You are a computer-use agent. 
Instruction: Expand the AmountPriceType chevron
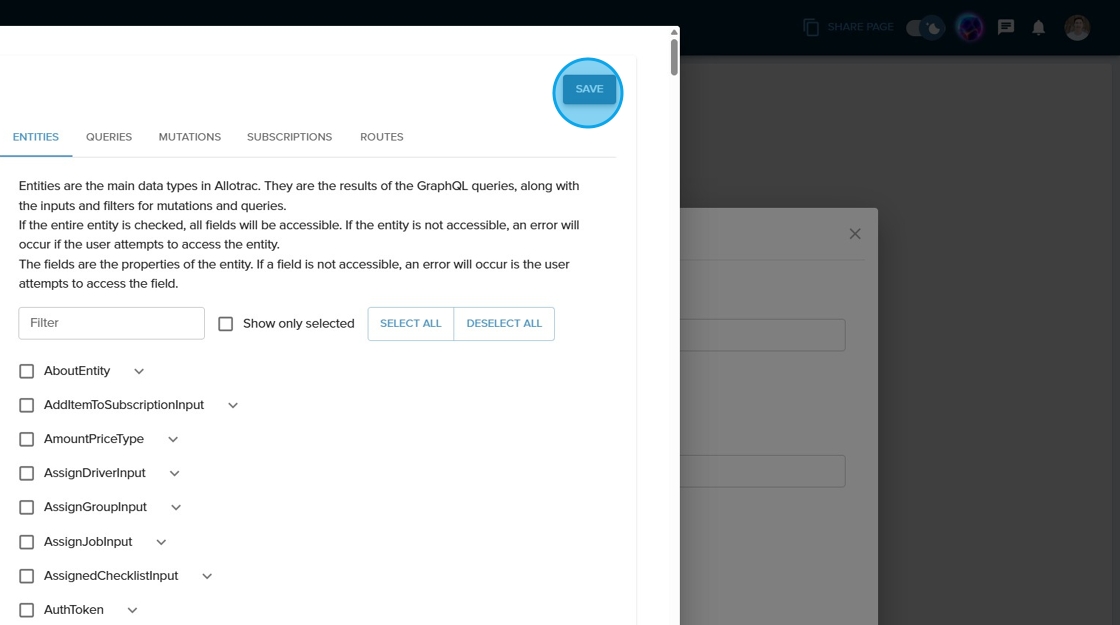(x=173, y=439)
